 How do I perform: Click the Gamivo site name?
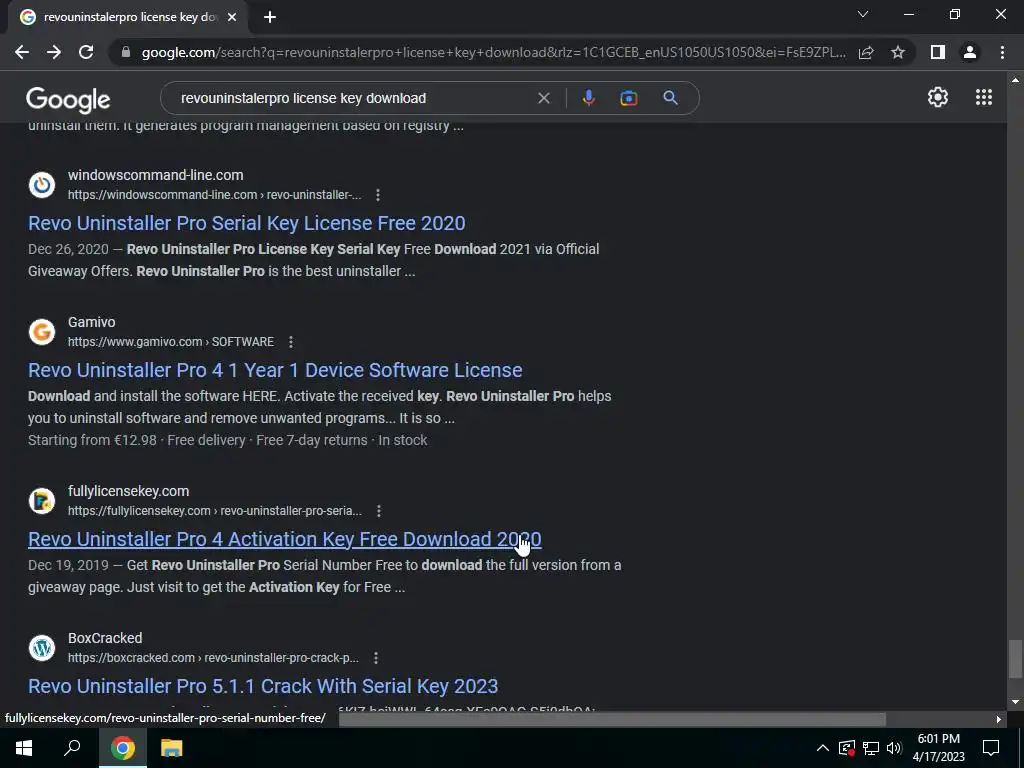click(91, 322)
